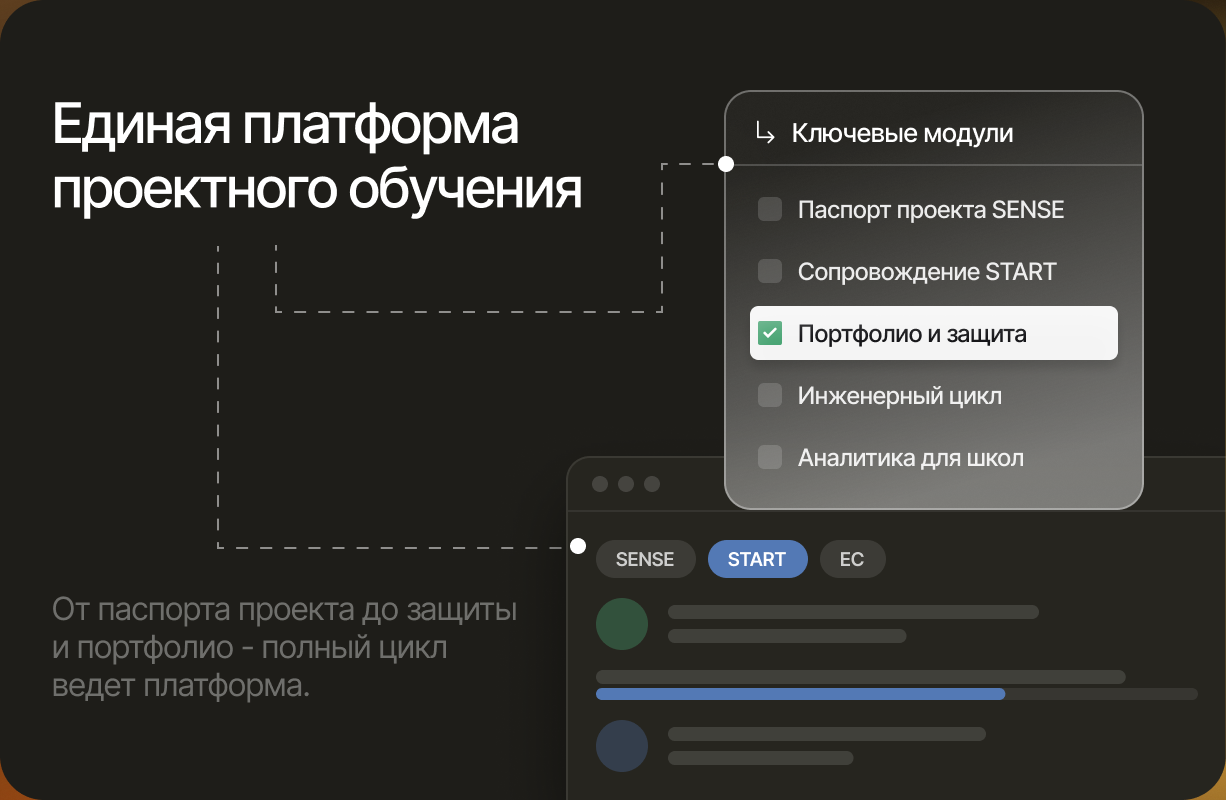The width and height of the screenshot is (1226, 800).
Task: Check the Паспорт проекта SENSE checkbox
Action: click(770, 210)
